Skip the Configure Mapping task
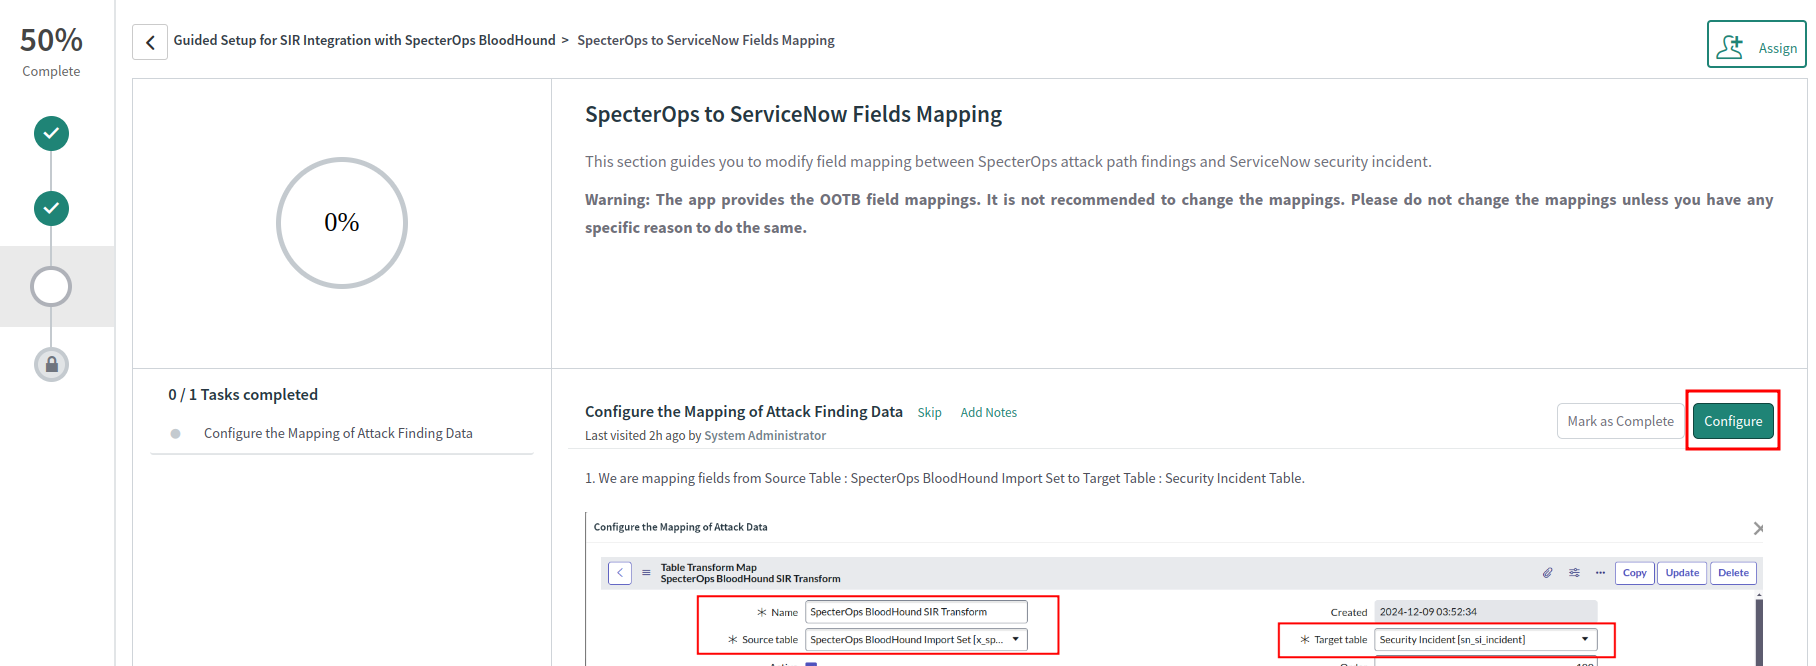1816x666 pixels. tap(929, 411)
